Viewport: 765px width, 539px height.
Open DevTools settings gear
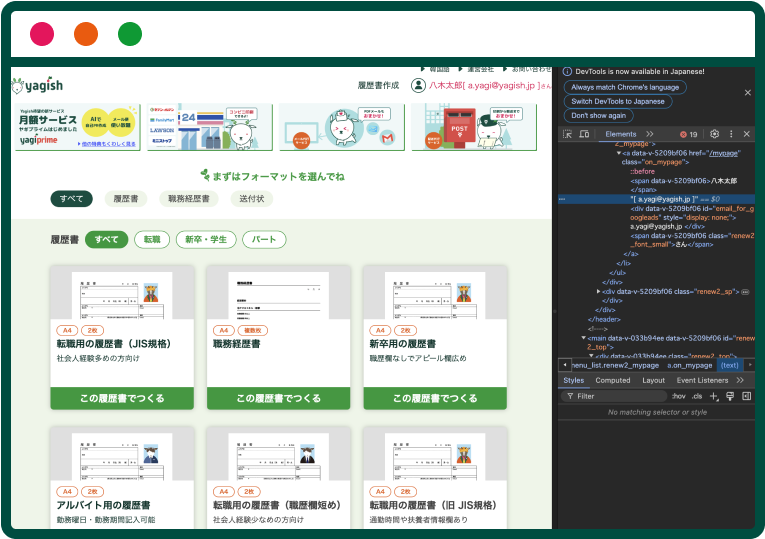click(x=715, y=134)
